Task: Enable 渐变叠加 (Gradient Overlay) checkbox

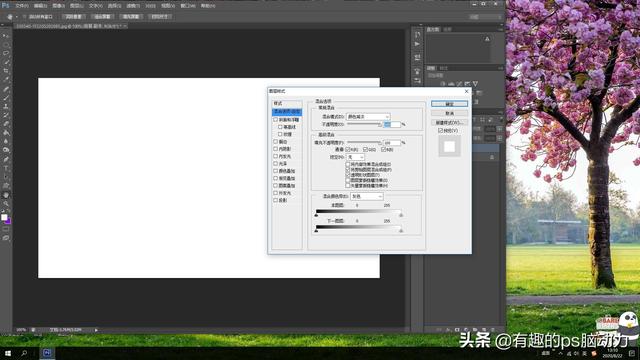Action: tap(276, 178)
